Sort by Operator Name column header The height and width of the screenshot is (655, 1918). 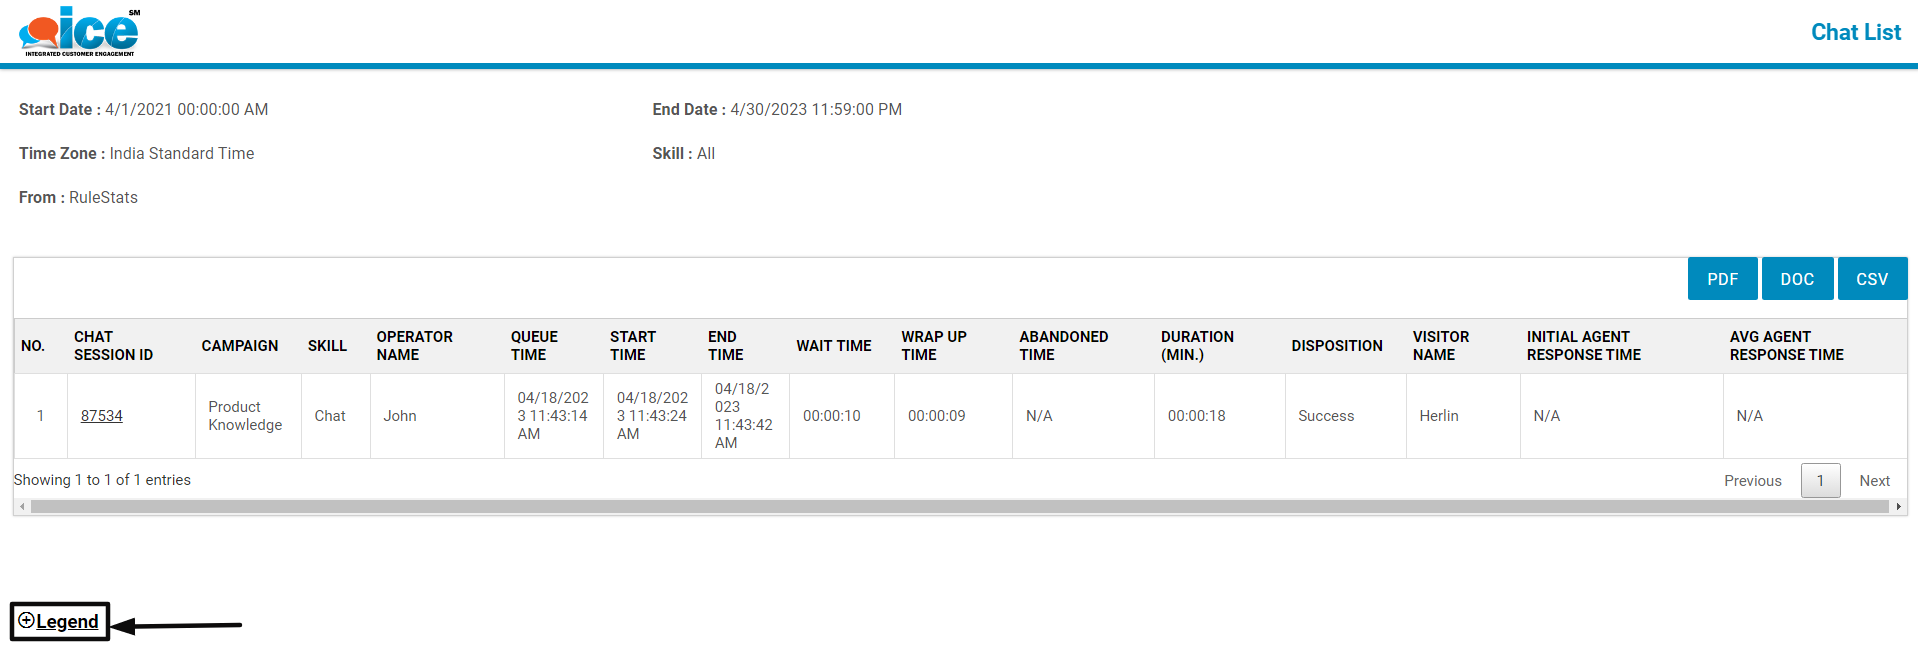pyautogui.click(x=414, y=346)
